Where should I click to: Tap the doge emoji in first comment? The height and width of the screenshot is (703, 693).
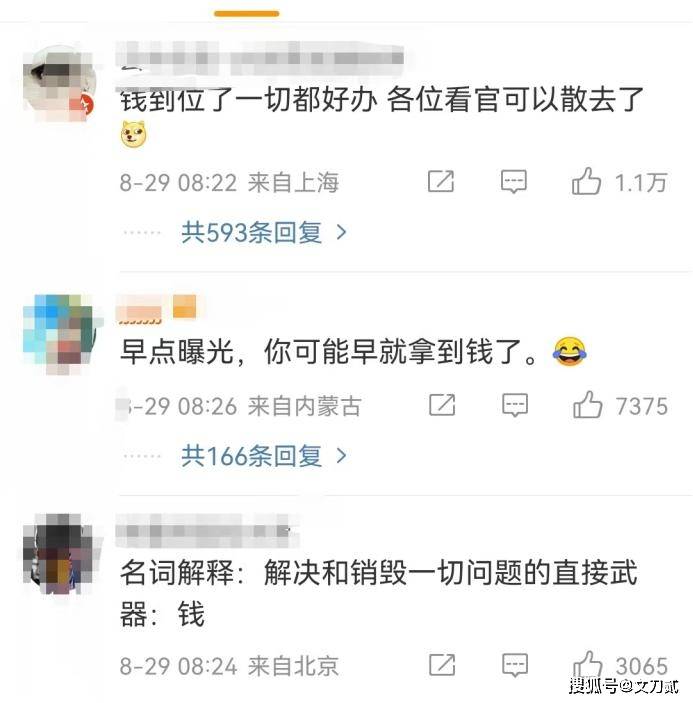click(134, 134)
